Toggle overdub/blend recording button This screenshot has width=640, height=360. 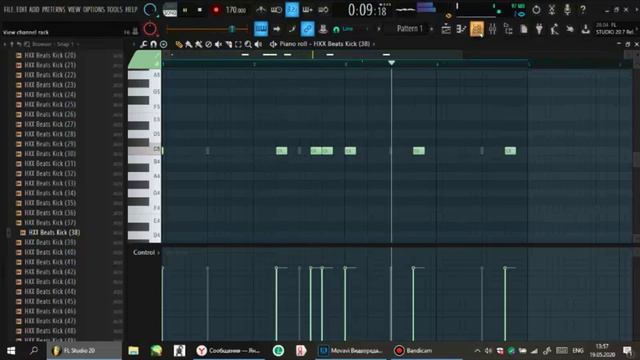coord(307,9)
